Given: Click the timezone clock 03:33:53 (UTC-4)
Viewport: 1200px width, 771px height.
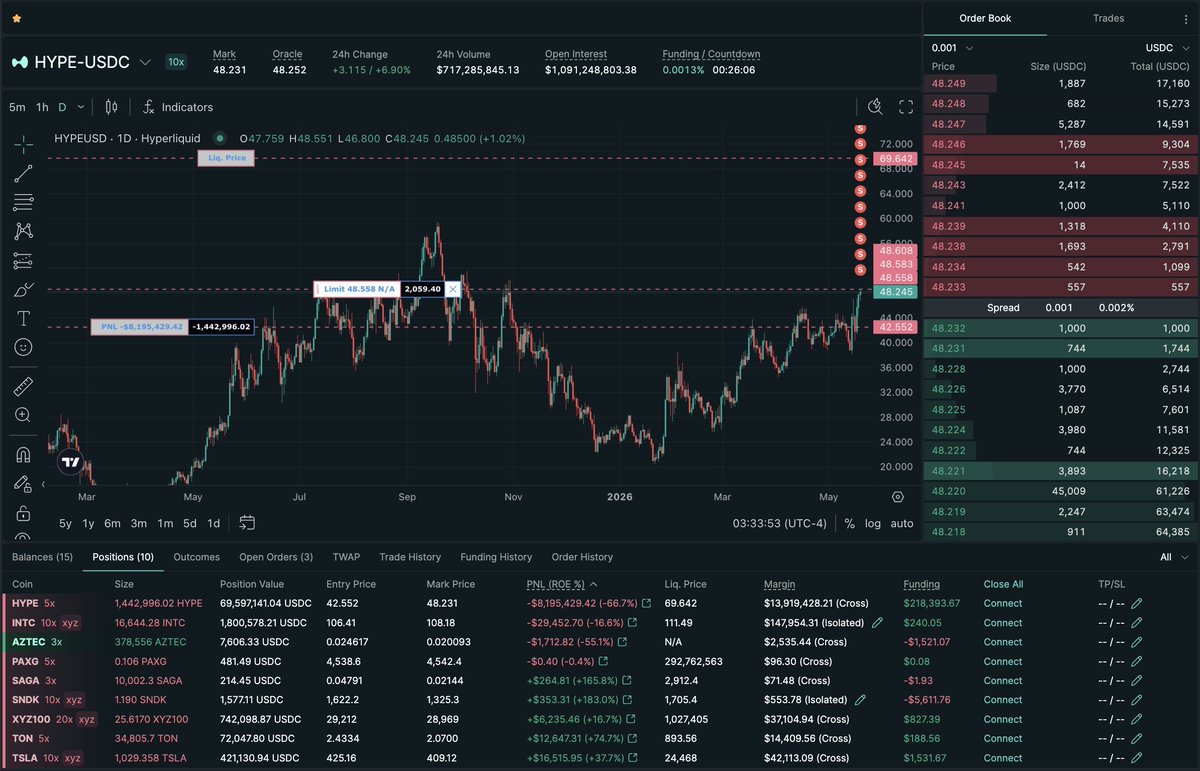Looking at the screenshot, I should (x=780, y=523).
